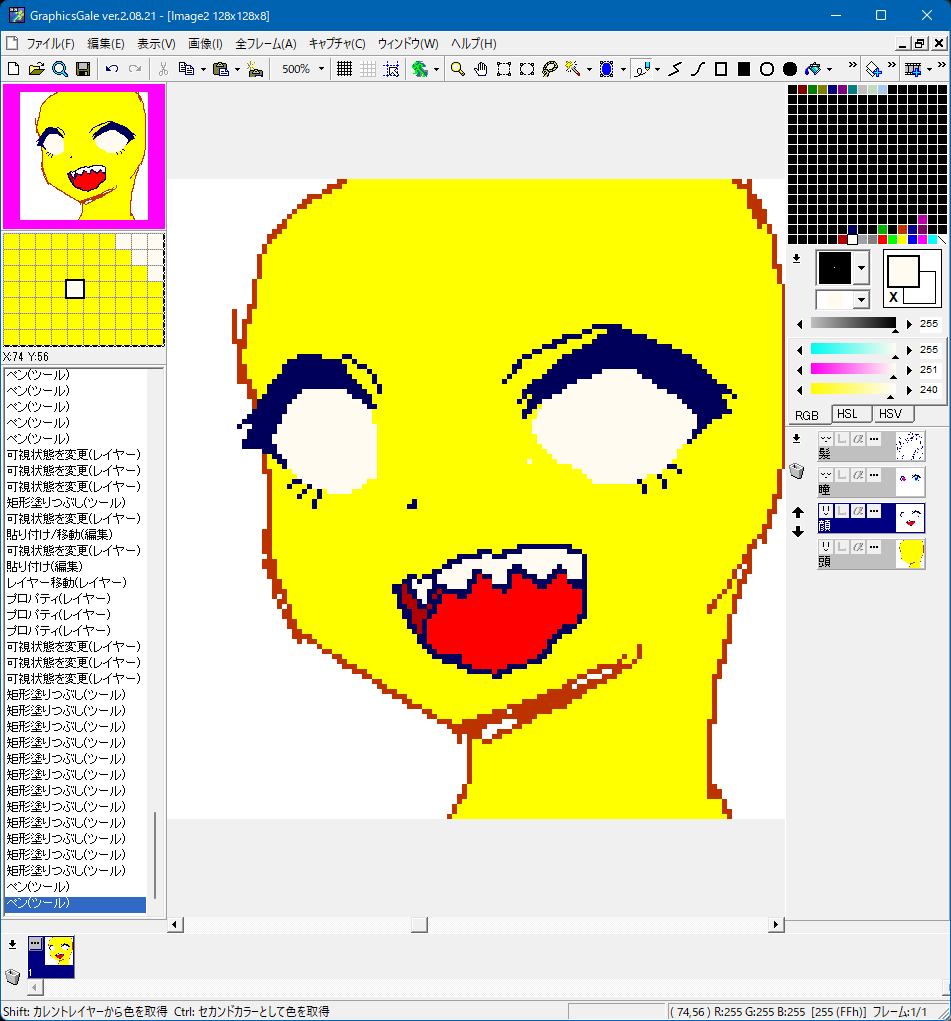The width and height of the screenshot is (951, 1021).
Task: Toggle visibility of the 瞳 layer
Action: click(826, 474)
